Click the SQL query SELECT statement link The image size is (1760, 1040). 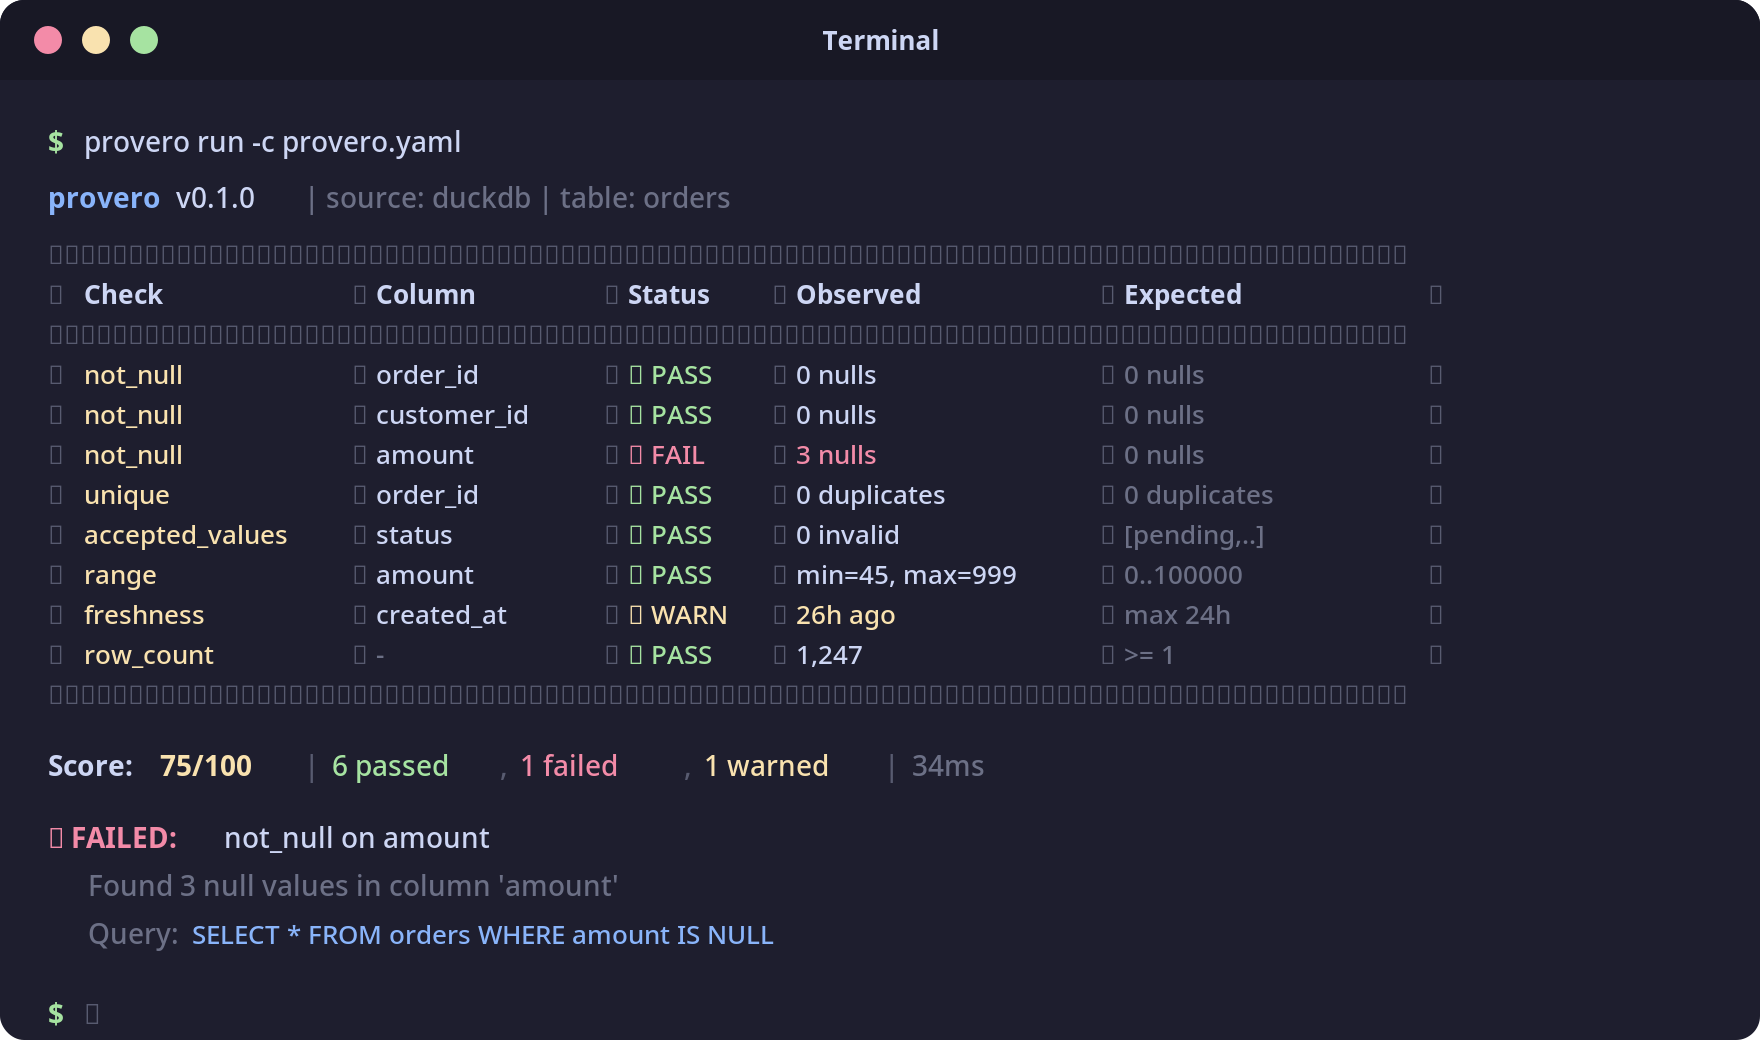coord(483,935)
